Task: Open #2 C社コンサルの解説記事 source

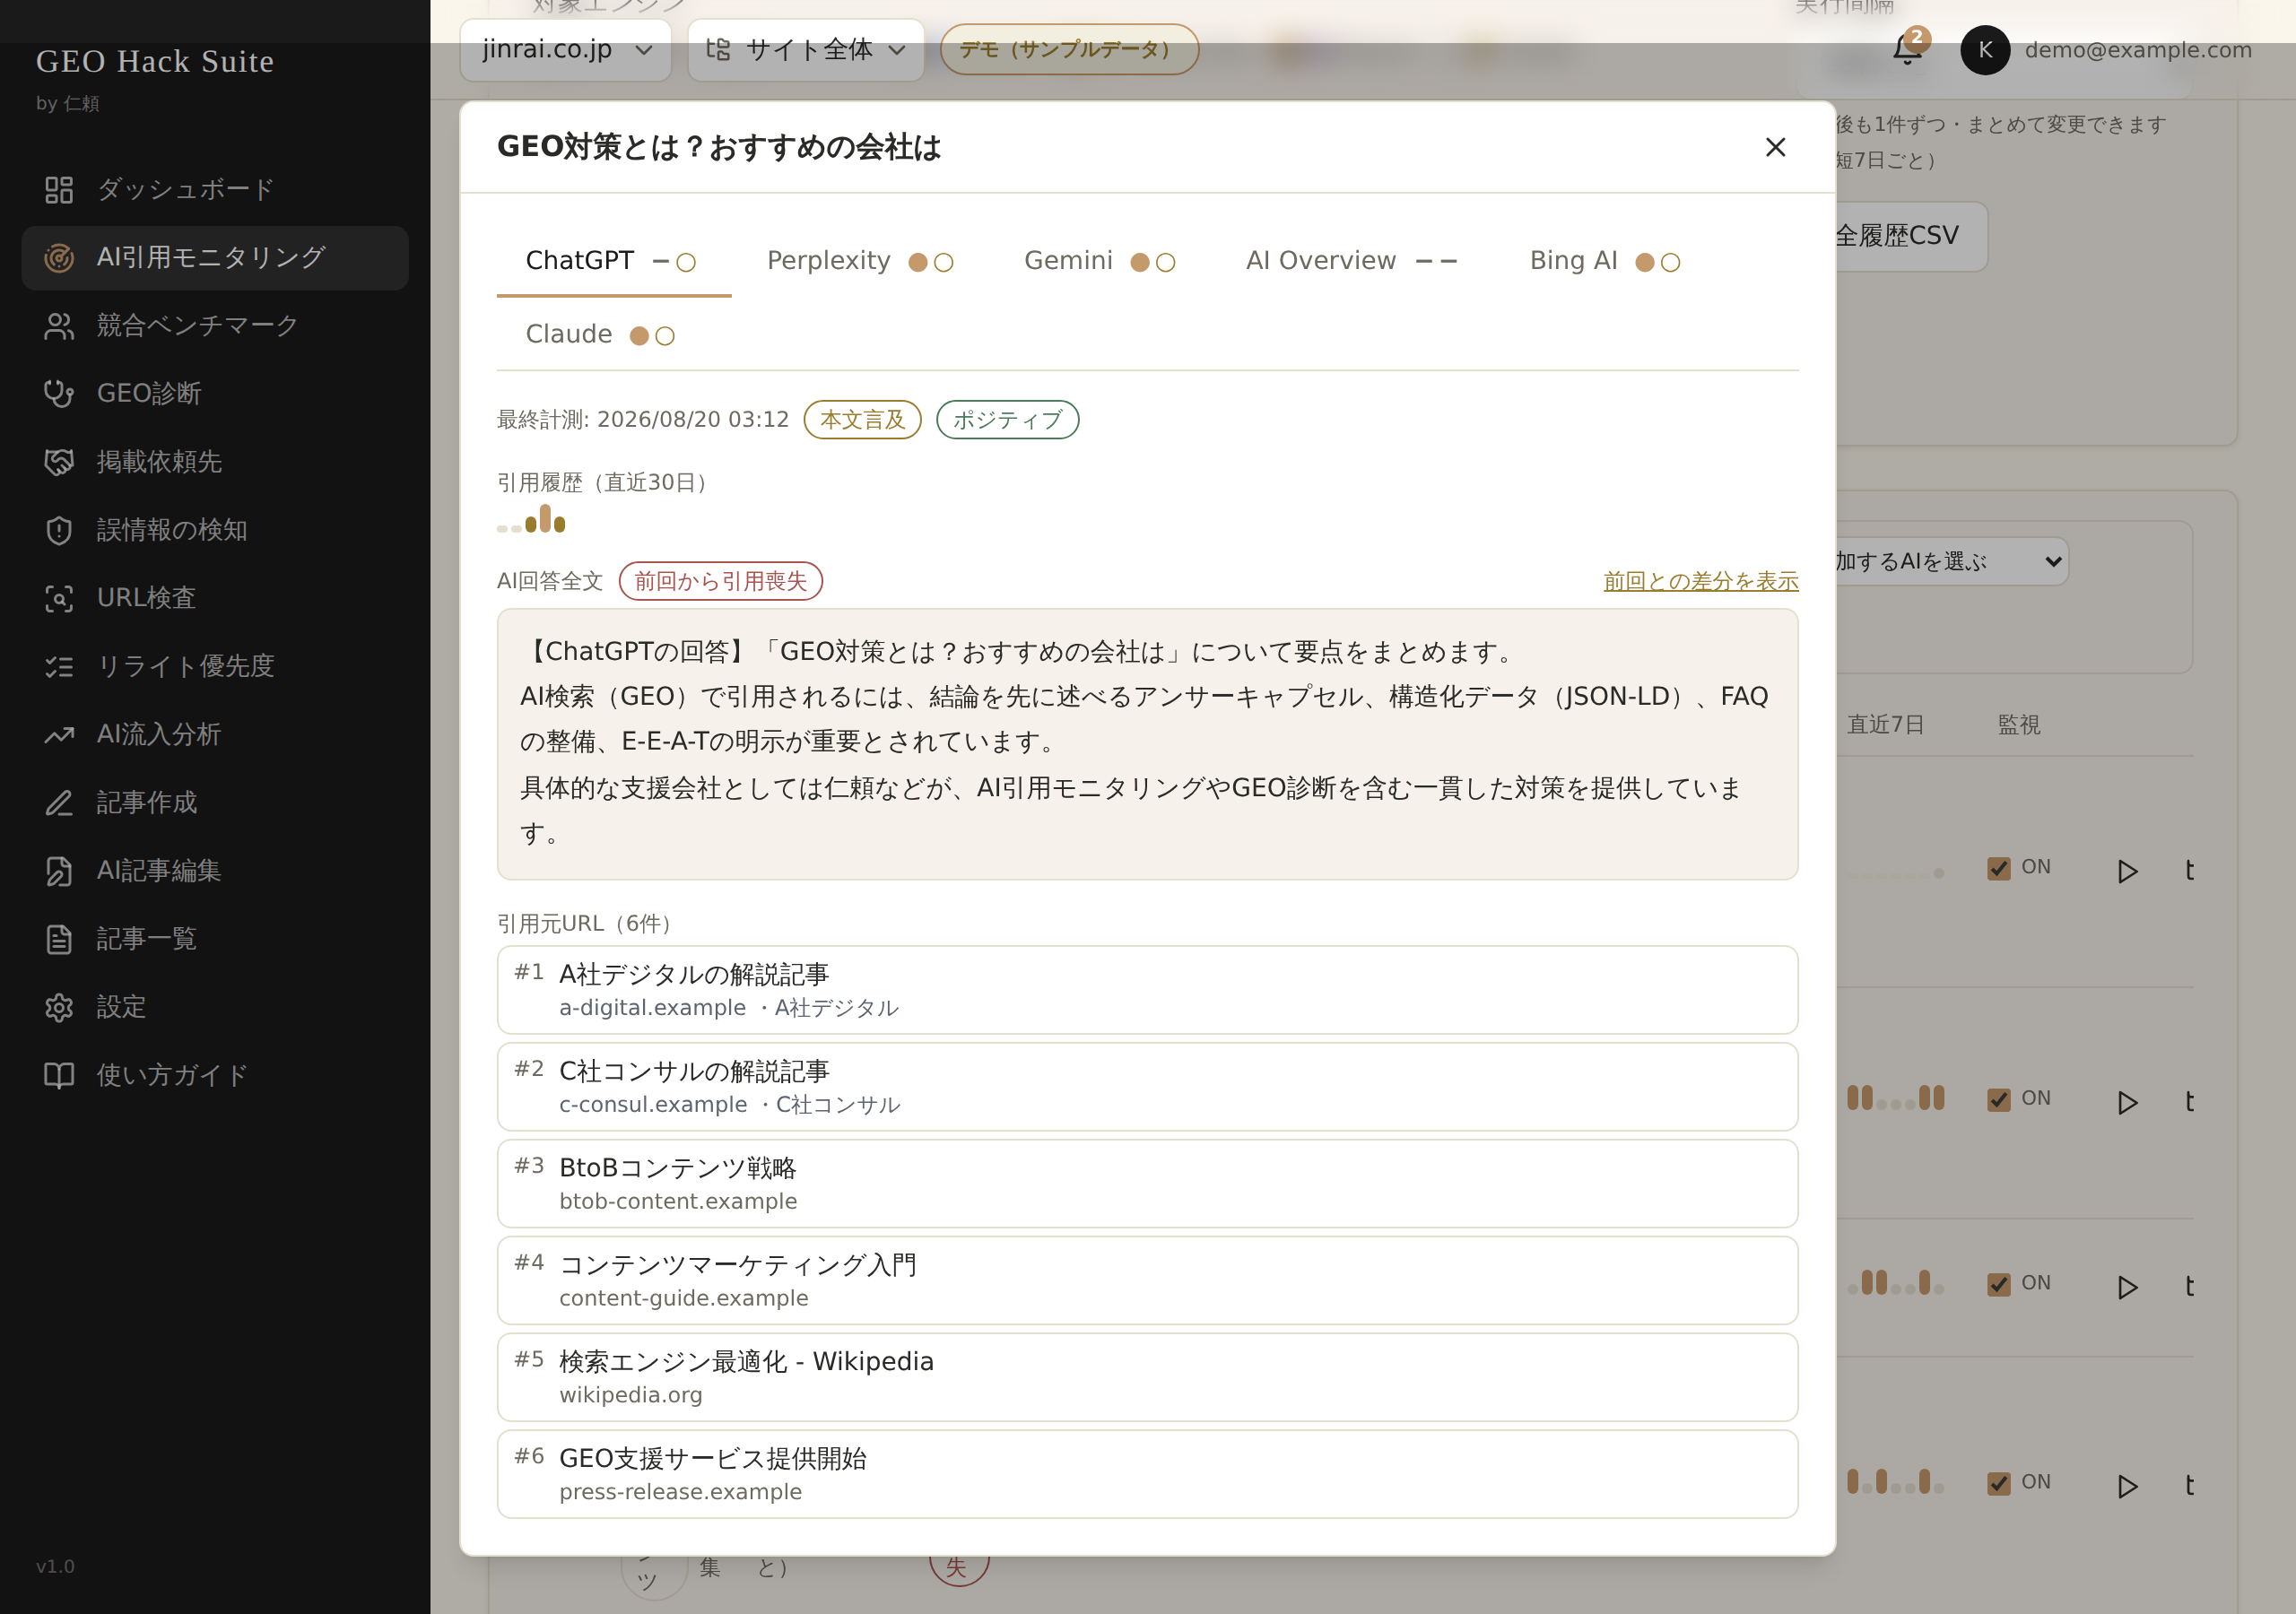Action: coord(1147,1087)
